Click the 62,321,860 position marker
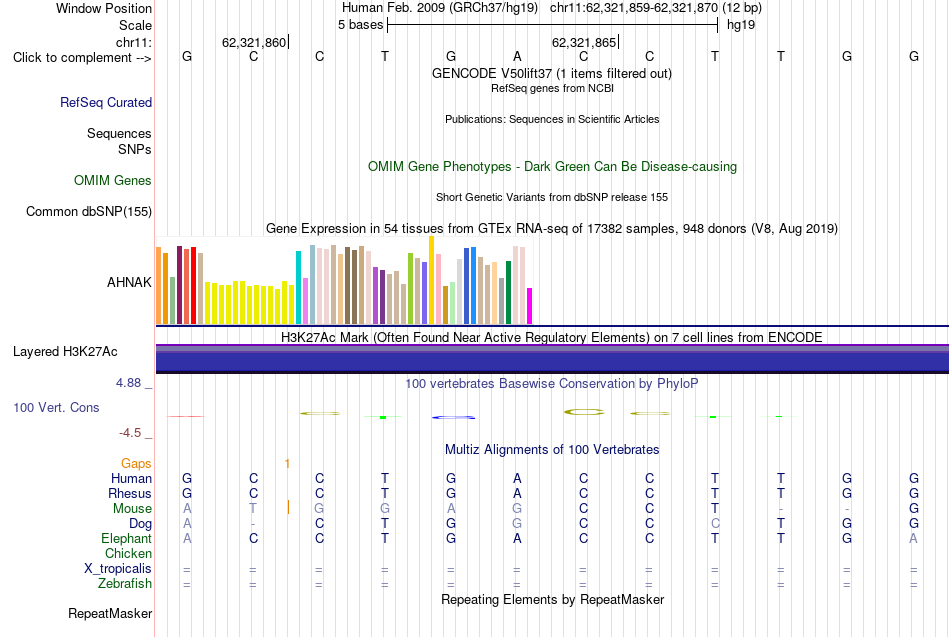The height and width of the screenshot is (637, 950). [x=255, y=42]
